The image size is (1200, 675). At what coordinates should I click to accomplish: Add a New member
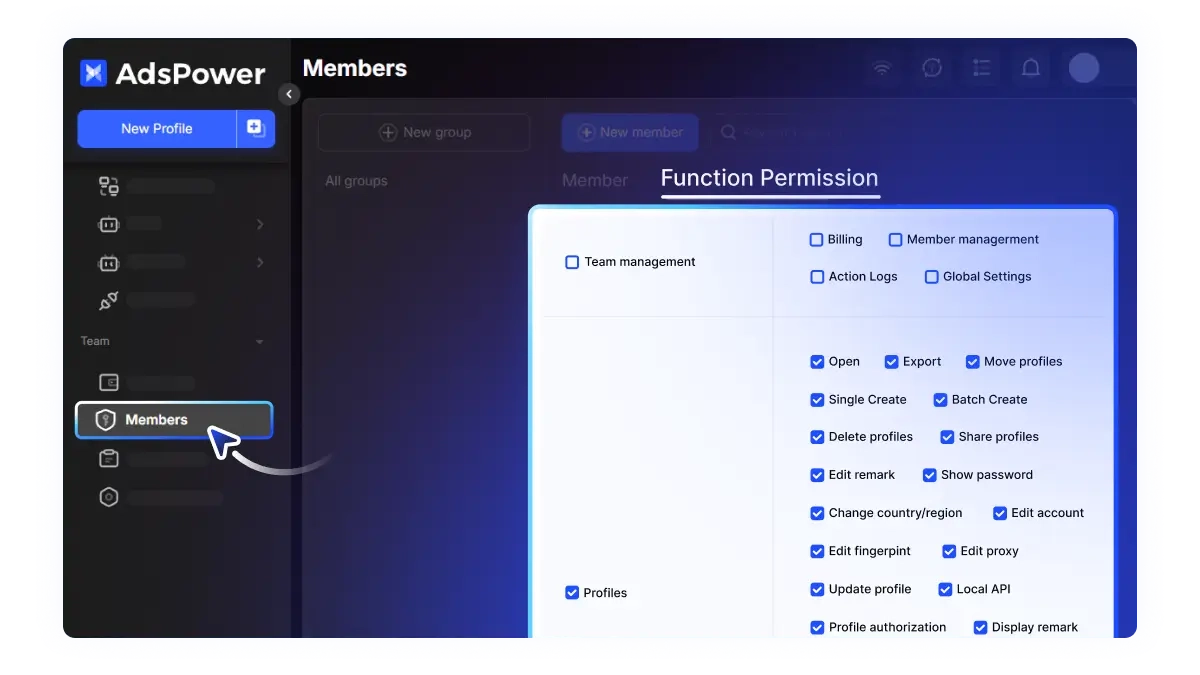click(x=630, y=132)
